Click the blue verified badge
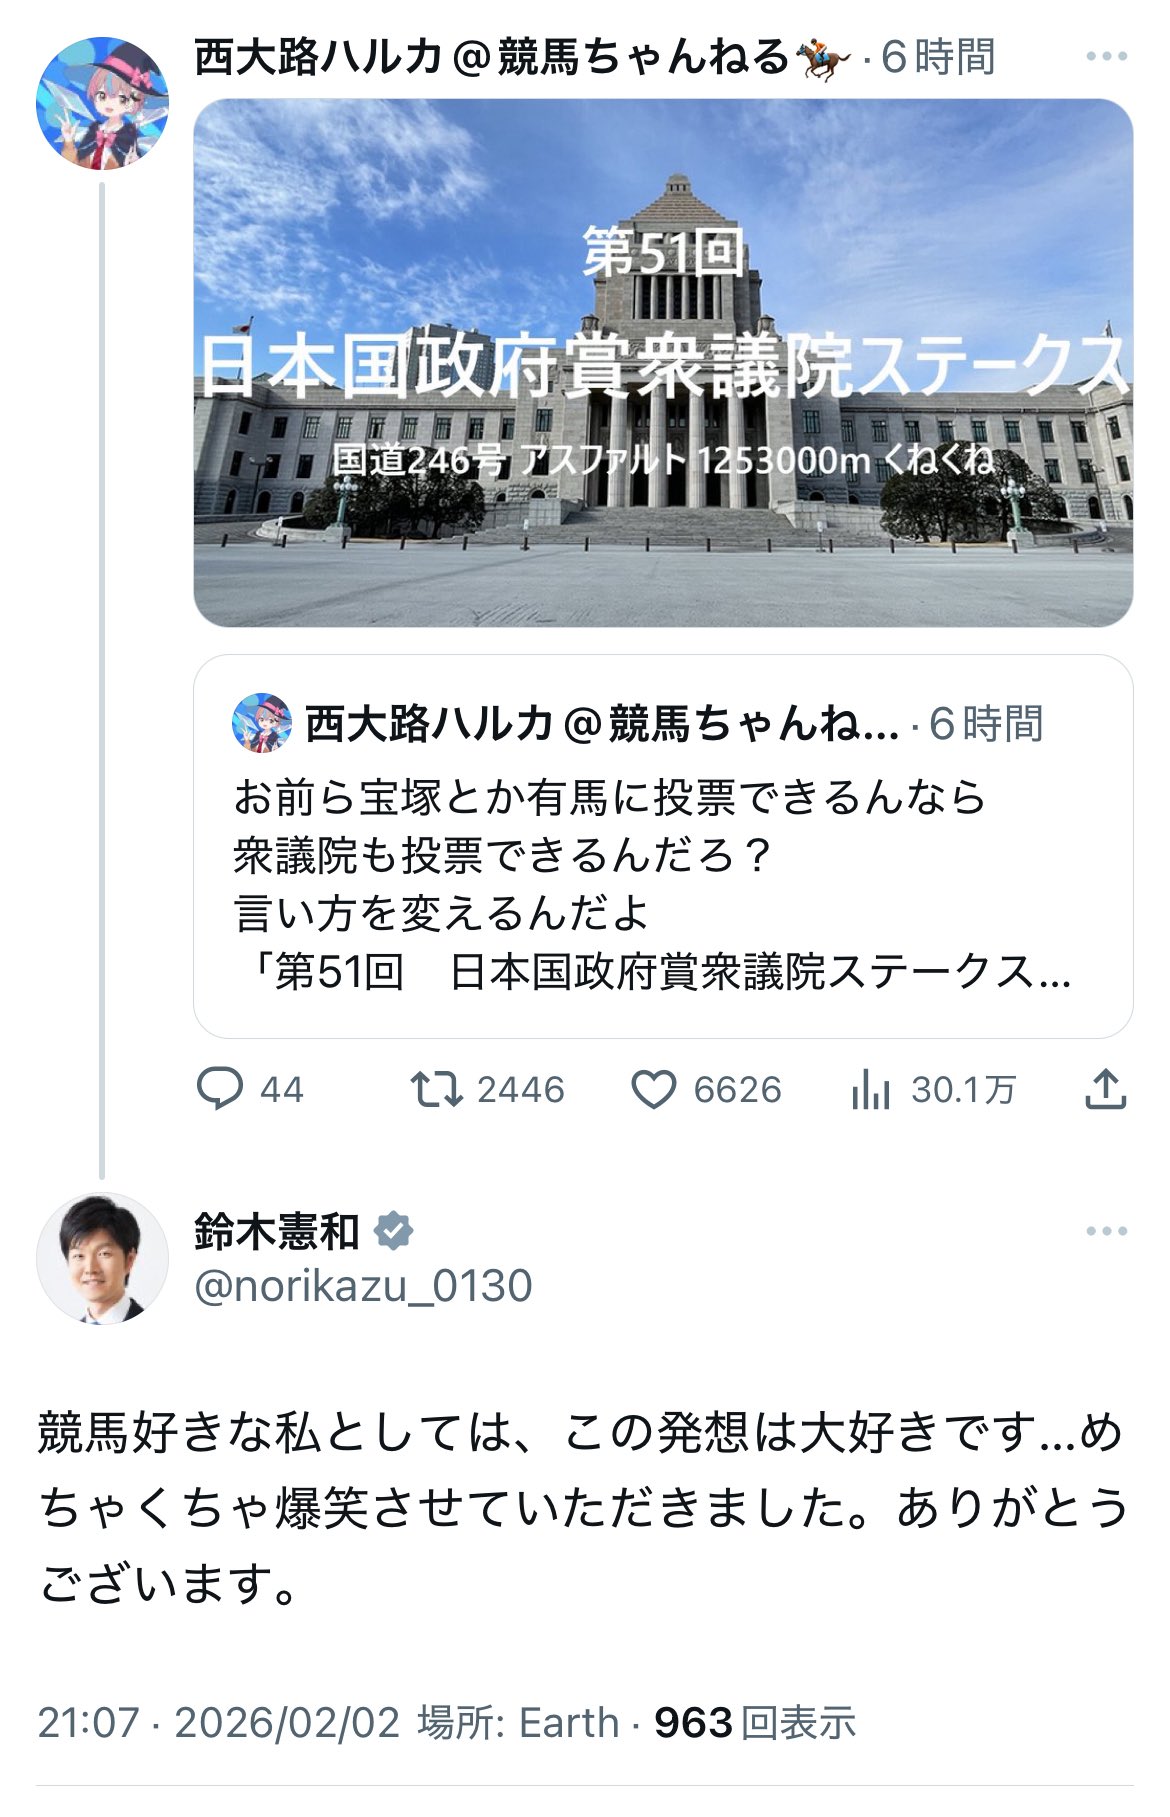The height and width of the screenshot is (1817, 1170). click(x=393, y=1231)
